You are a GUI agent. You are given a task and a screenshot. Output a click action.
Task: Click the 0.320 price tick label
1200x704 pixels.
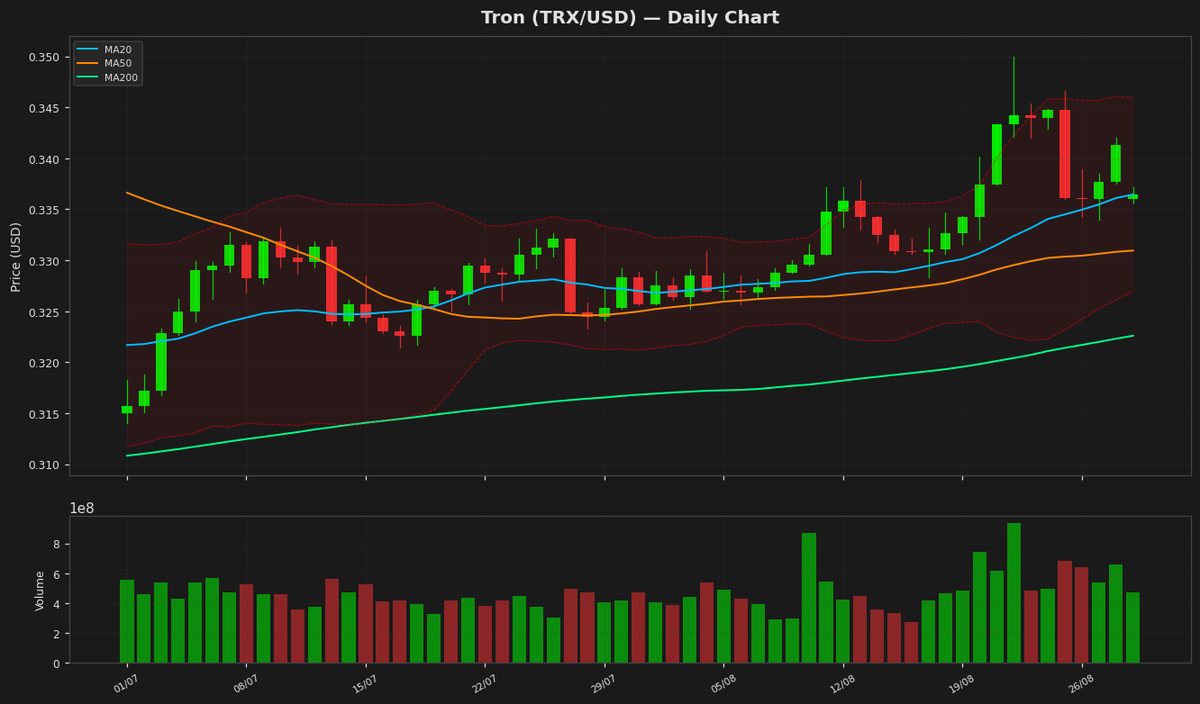tap(43, 363)
